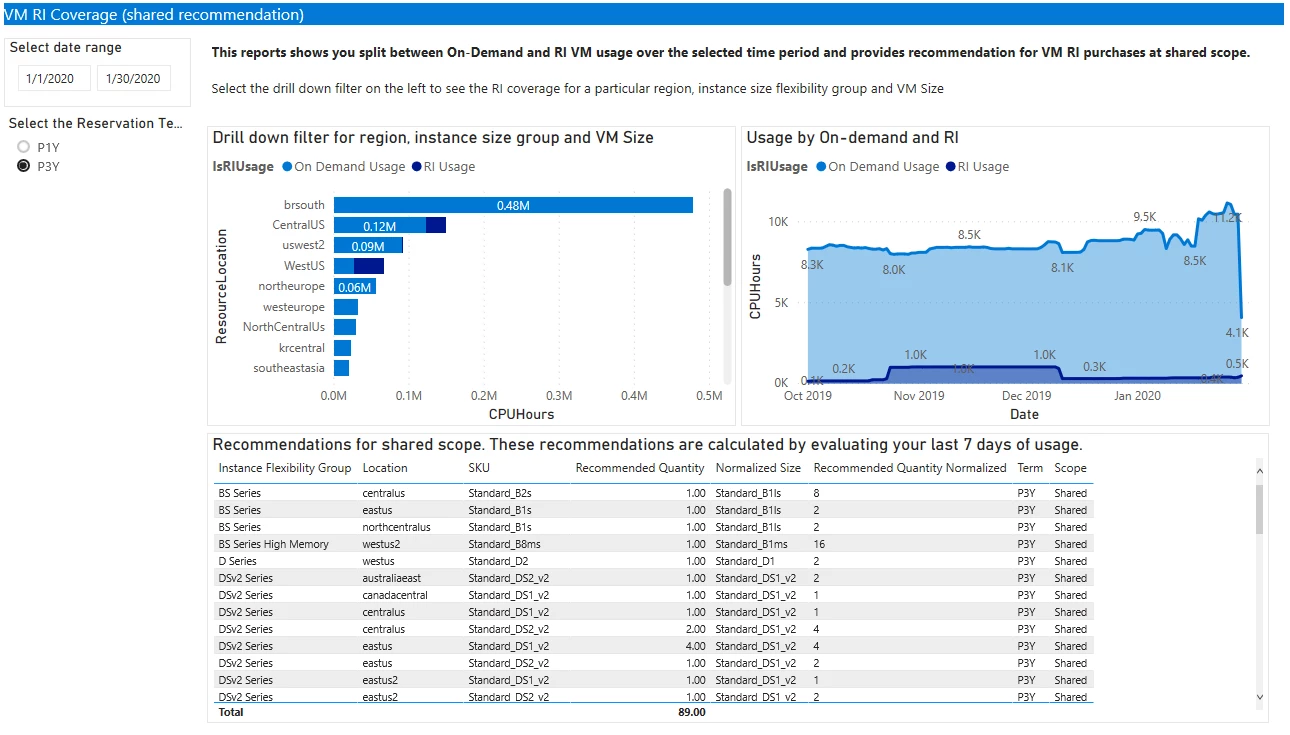Screen dimensions: 1290x735
Task: Sort by Recommended Quantity Normalized column header
Action: 910,468
